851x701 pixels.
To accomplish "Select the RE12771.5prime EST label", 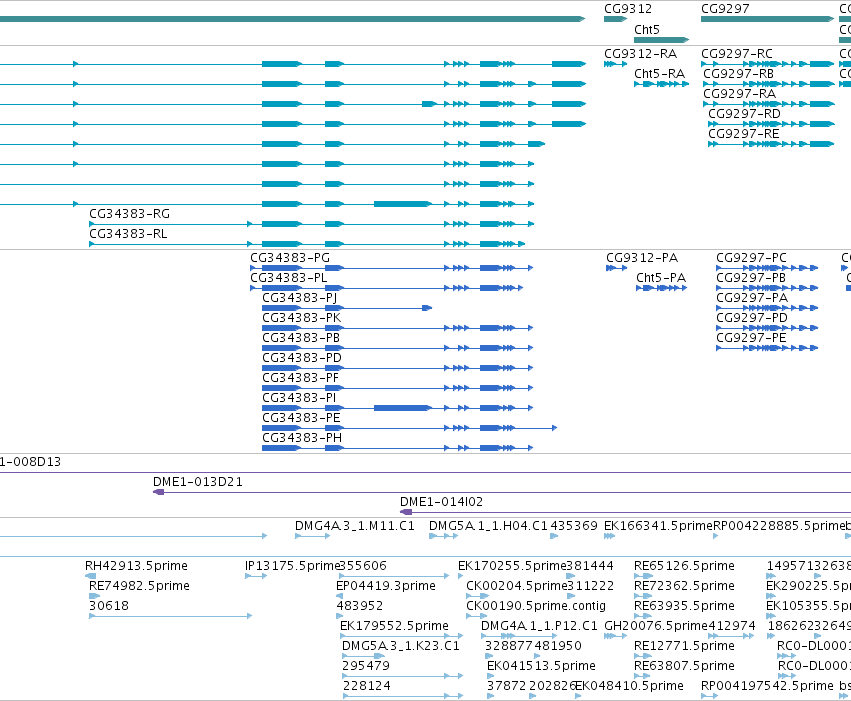I will (684, 646).
